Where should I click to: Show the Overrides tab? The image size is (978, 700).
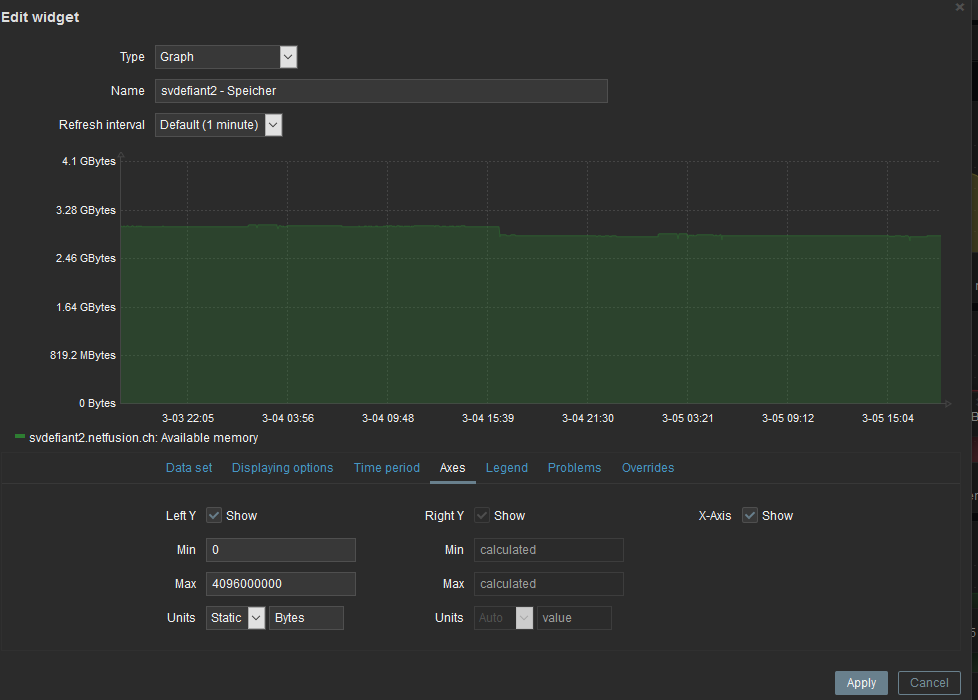648,468
